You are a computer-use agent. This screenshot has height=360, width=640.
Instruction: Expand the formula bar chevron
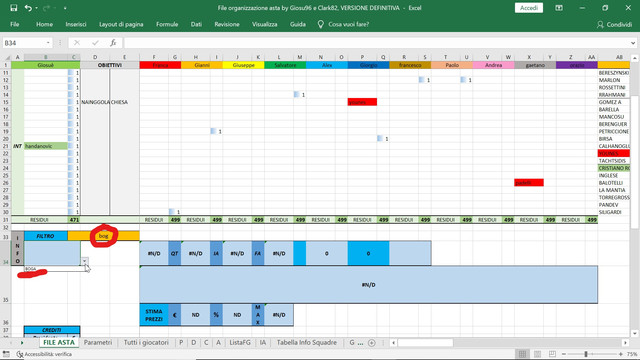coord(633,43)
